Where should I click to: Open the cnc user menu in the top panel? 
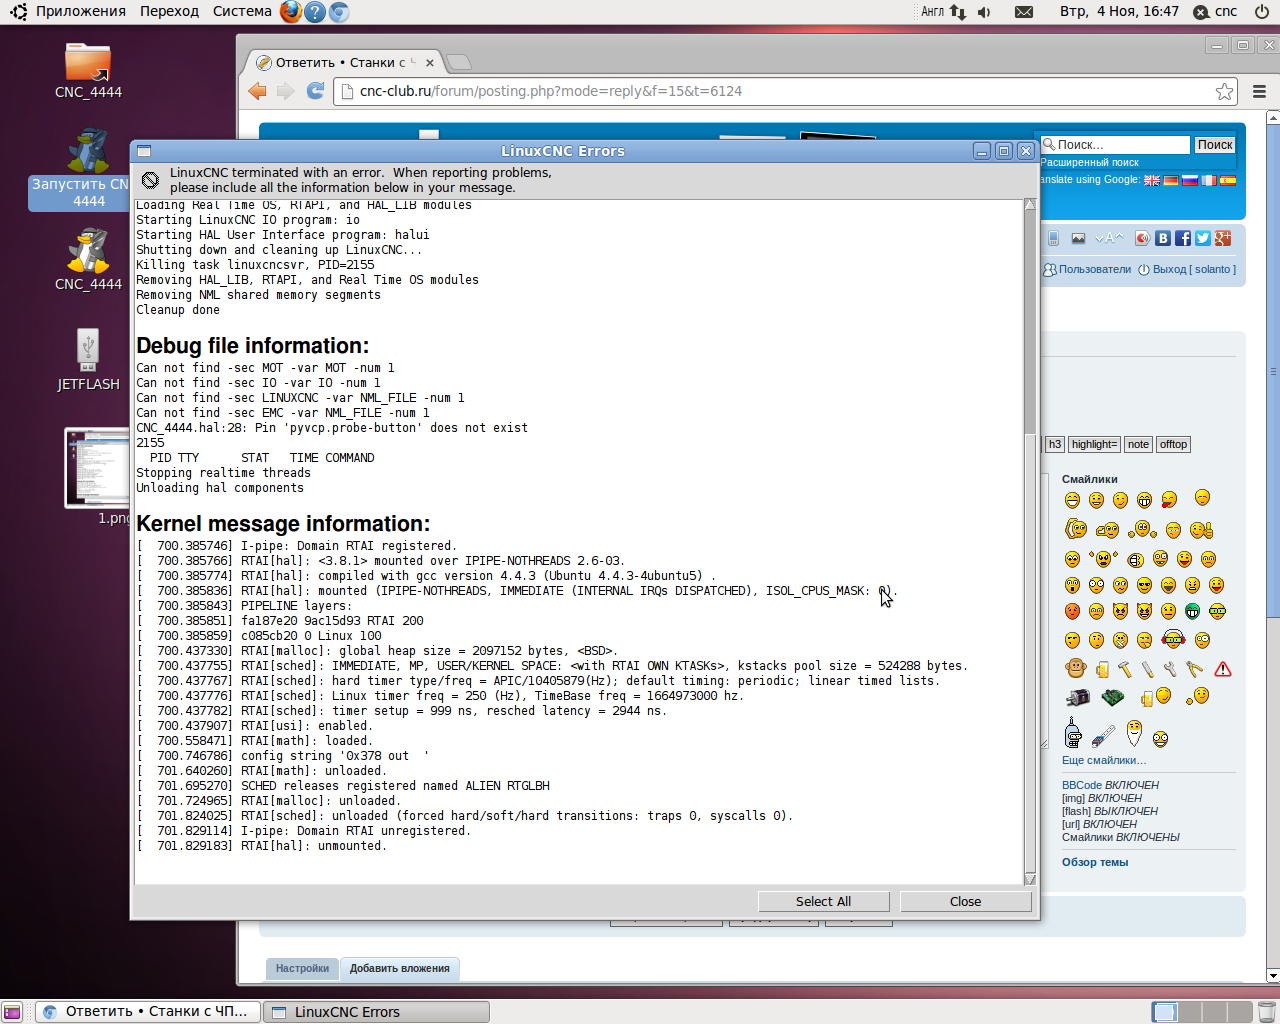pyautogui.click(x=1215, y=11)
